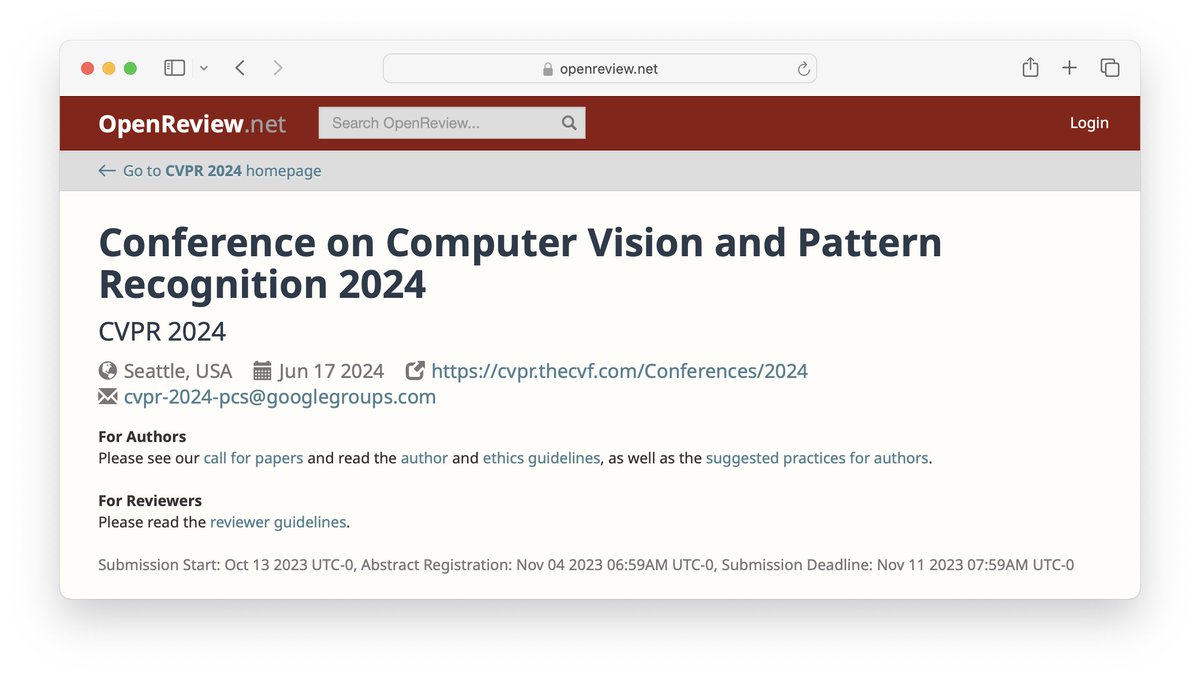Click the external link icon beside conference URL
1200x678 pixels.
click(x=415, y=371)
